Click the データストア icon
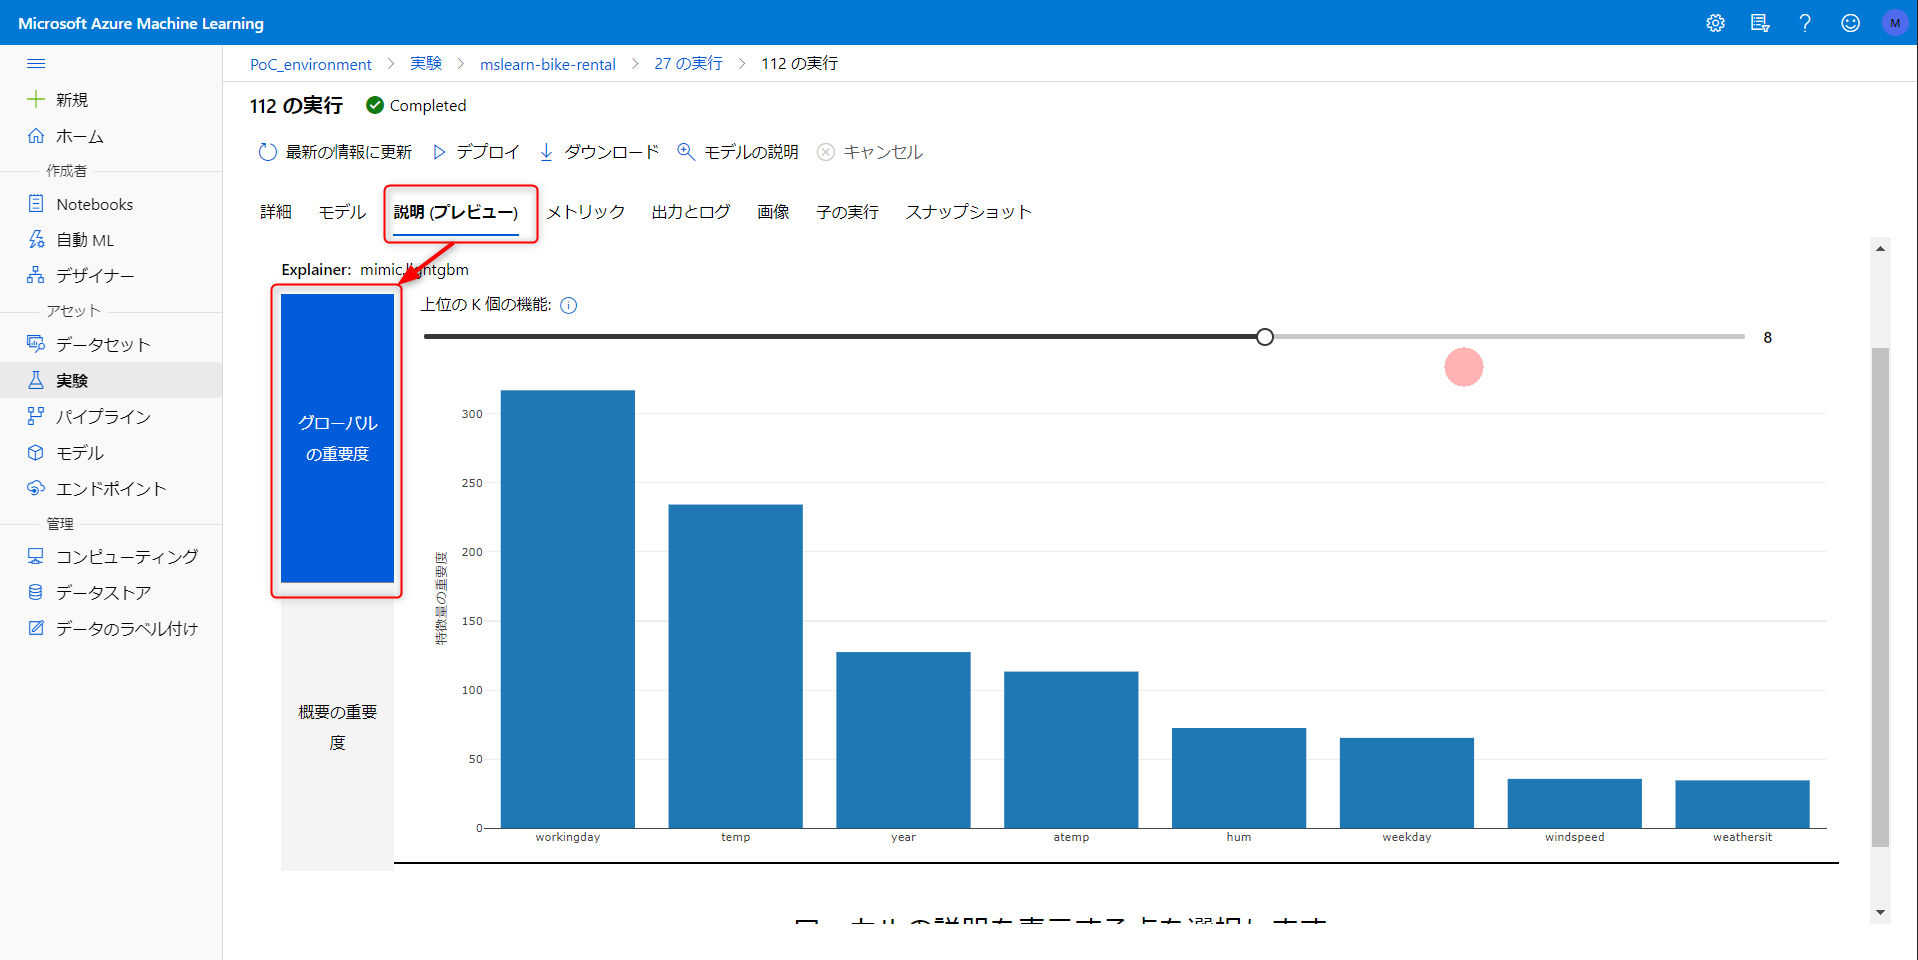 point(36,592)
